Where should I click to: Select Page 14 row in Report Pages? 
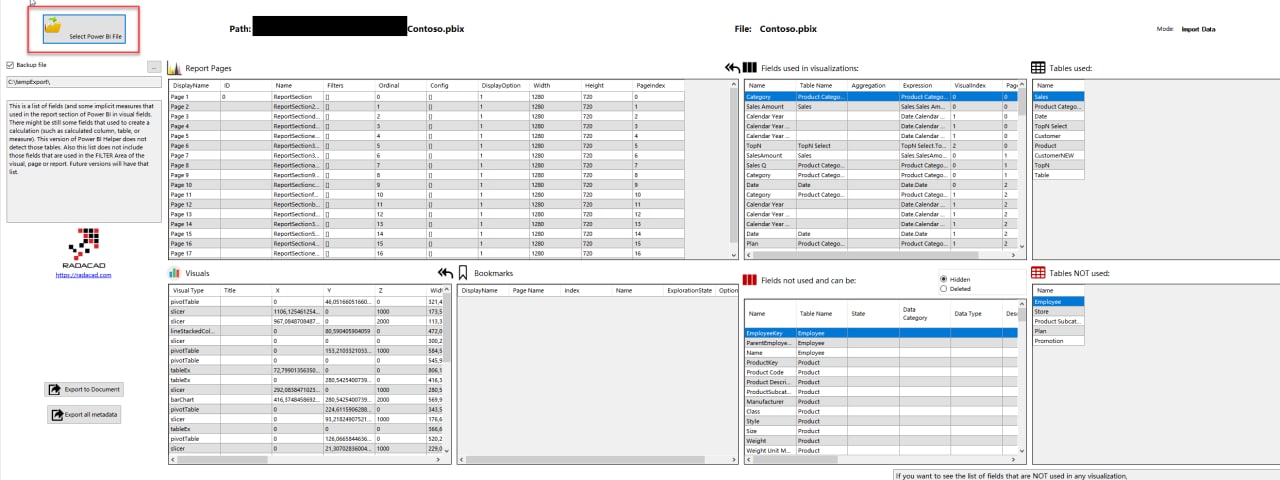(426, 224)
